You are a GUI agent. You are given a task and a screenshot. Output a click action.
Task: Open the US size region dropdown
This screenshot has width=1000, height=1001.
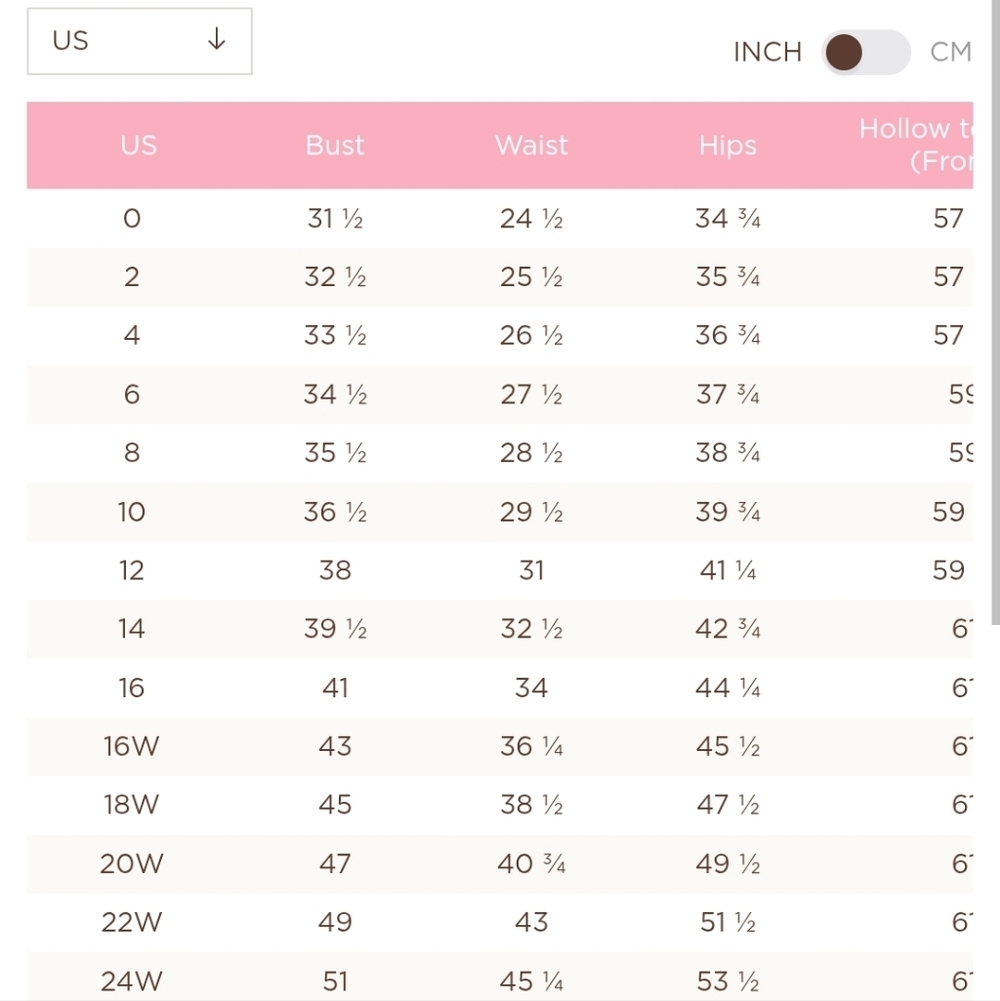139,41
